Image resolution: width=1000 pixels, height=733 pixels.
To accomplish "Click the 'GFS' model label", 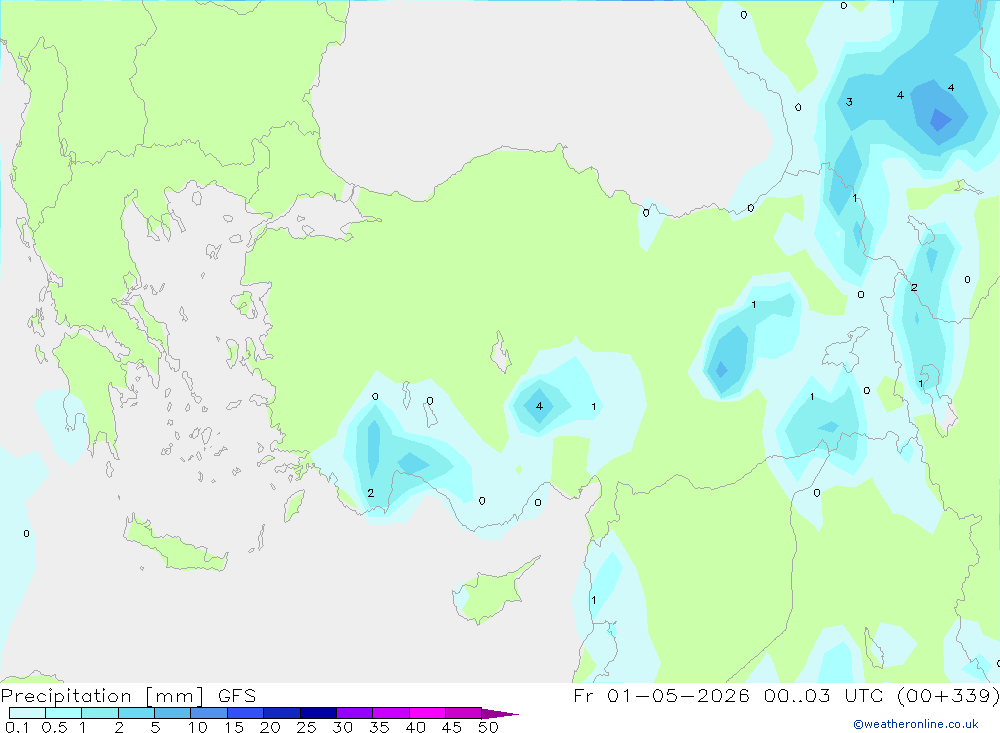I will 237,696.
